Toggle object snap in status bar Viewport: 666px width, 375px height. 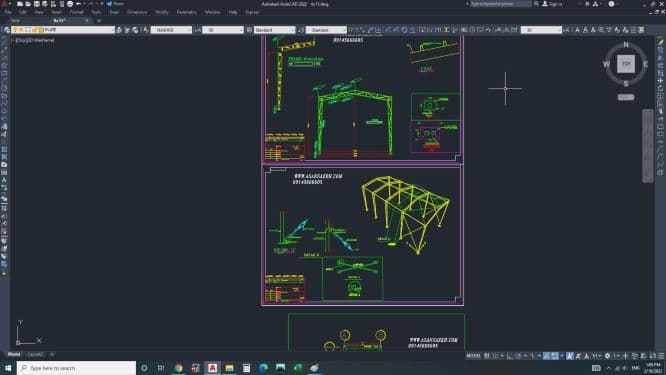coord(555,356)
